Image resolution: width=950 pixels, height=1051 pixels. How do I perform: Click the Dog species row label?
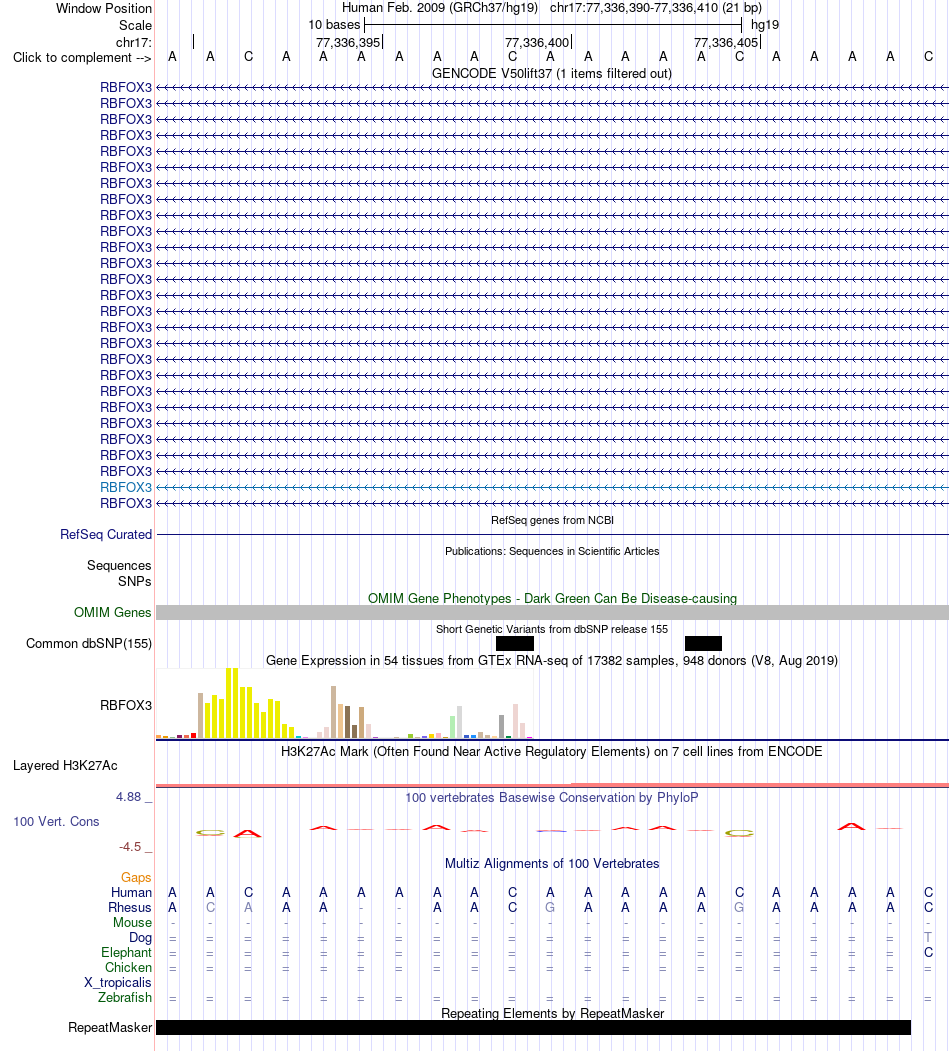(x=140, y=938)
